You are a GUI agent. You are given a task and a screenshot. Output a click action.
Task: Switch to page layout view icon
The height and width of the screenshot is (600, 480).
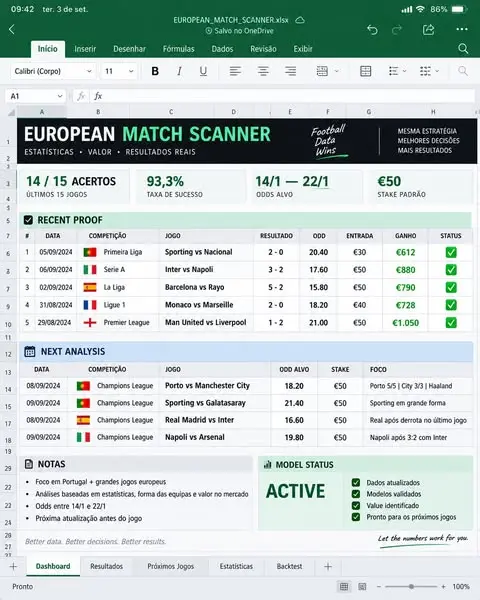(x=362, y=587)
